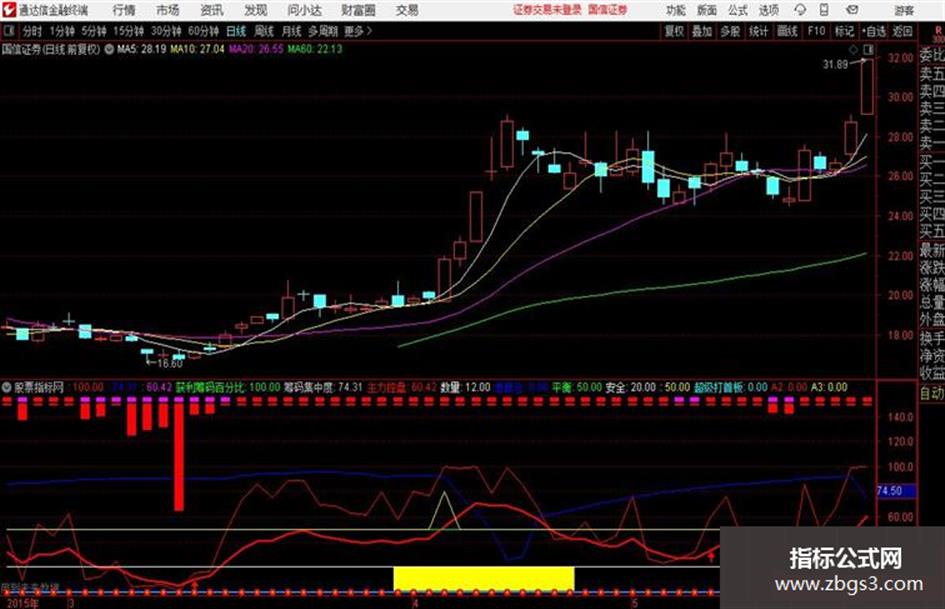Click the 标记 mark button
The width and height of the screenshot is (945, 609).
[x=844, y=31]
